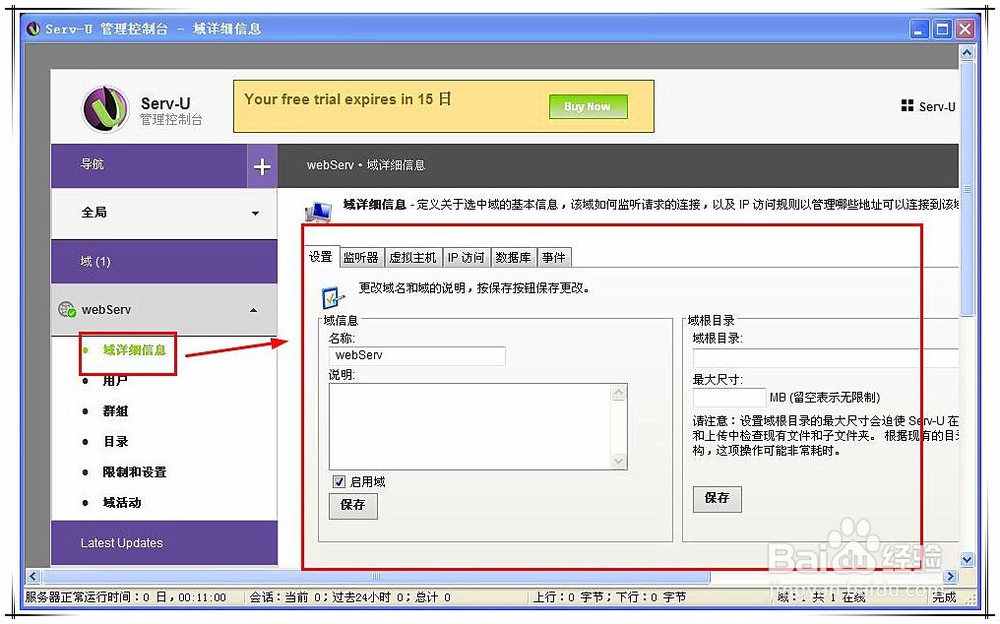Click the checklist icon beside the edit hint
Screen dimensions: 1000x624
[333, 297]
